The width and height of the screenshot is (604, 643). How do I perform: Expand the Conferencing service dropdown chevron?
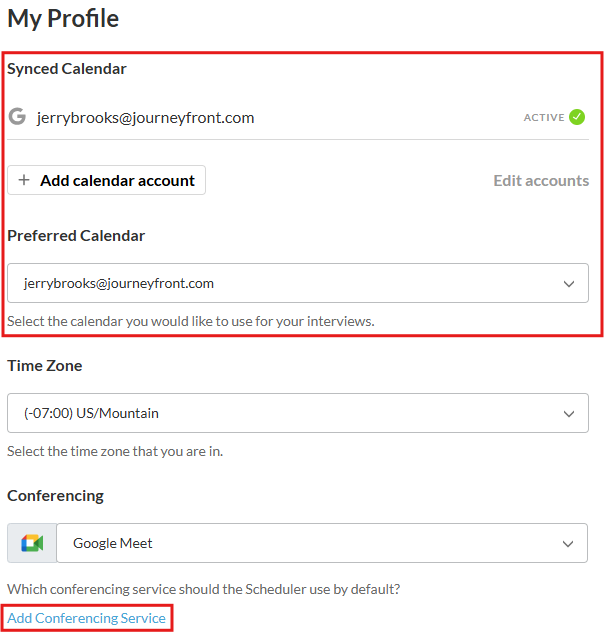tap(568, 544)
